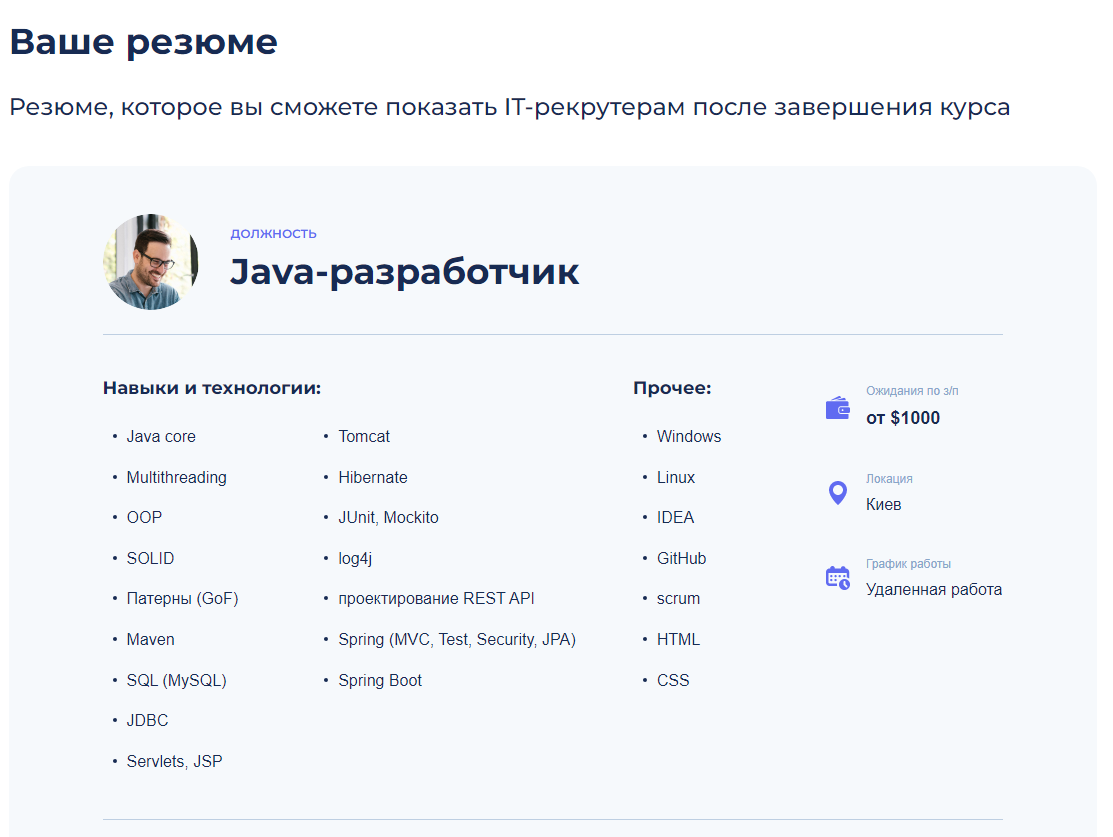Select the 'log4j' skill item

pos(355,559)
